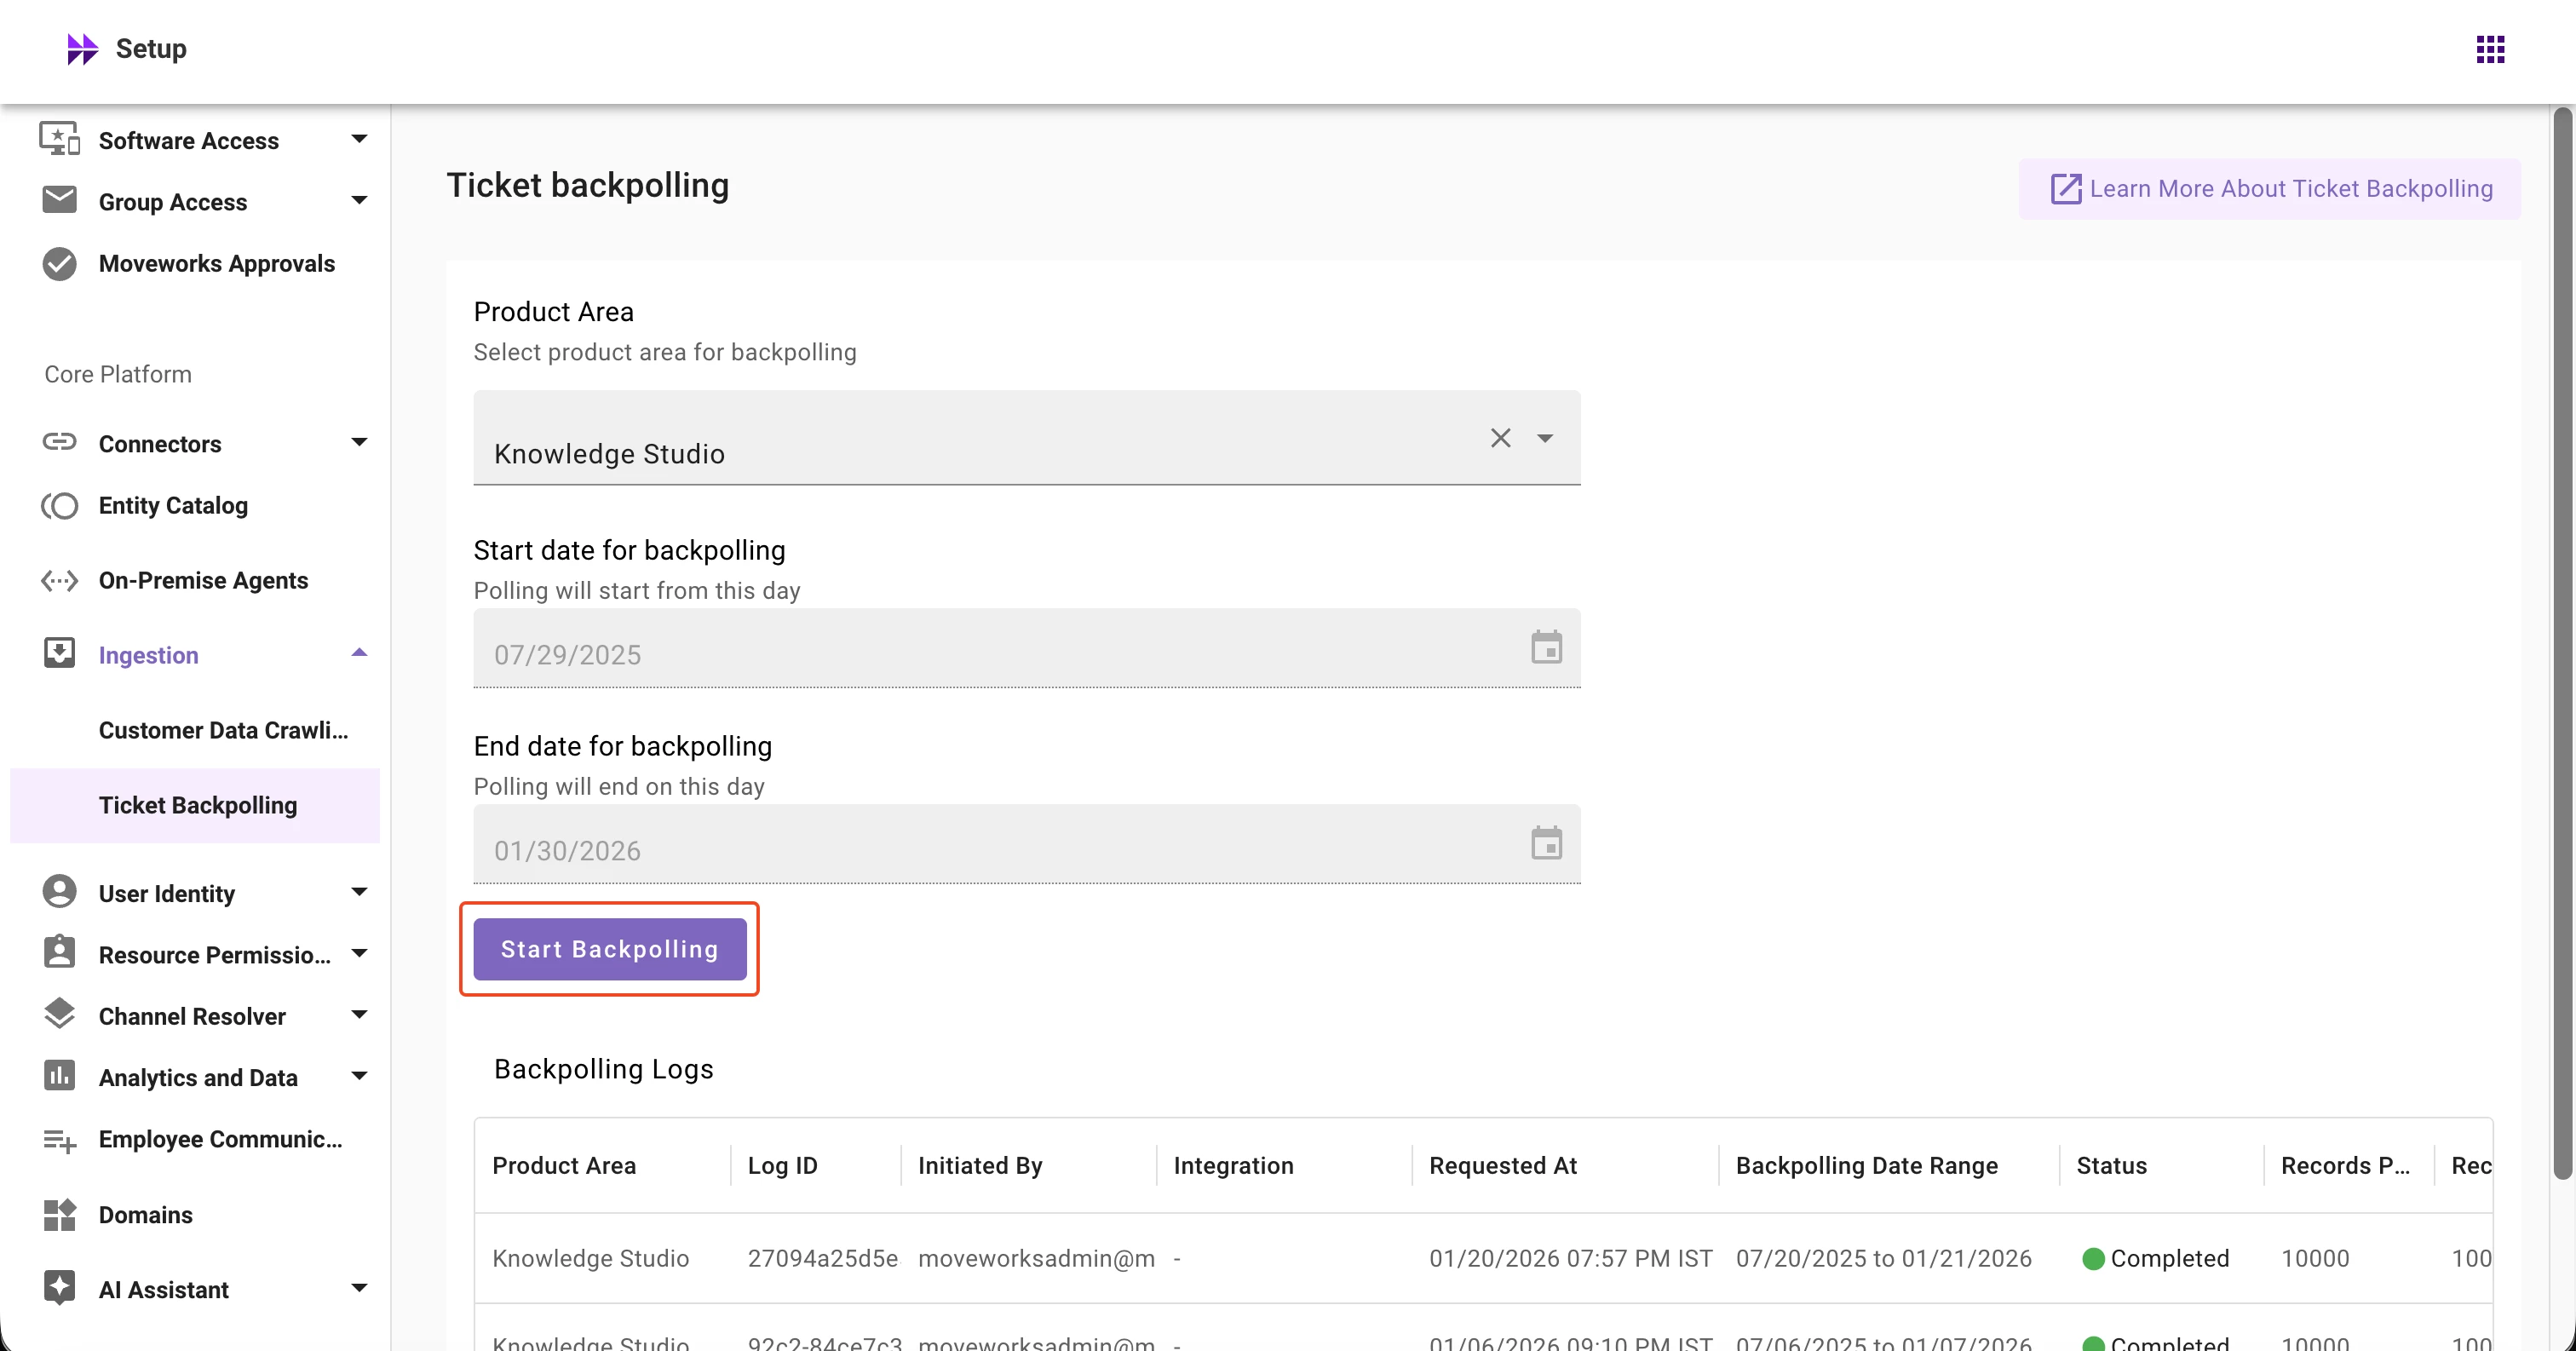Select Ticket Backpolling menu item
Screen dimensions: 2576x1351
[x=198, y=806]
